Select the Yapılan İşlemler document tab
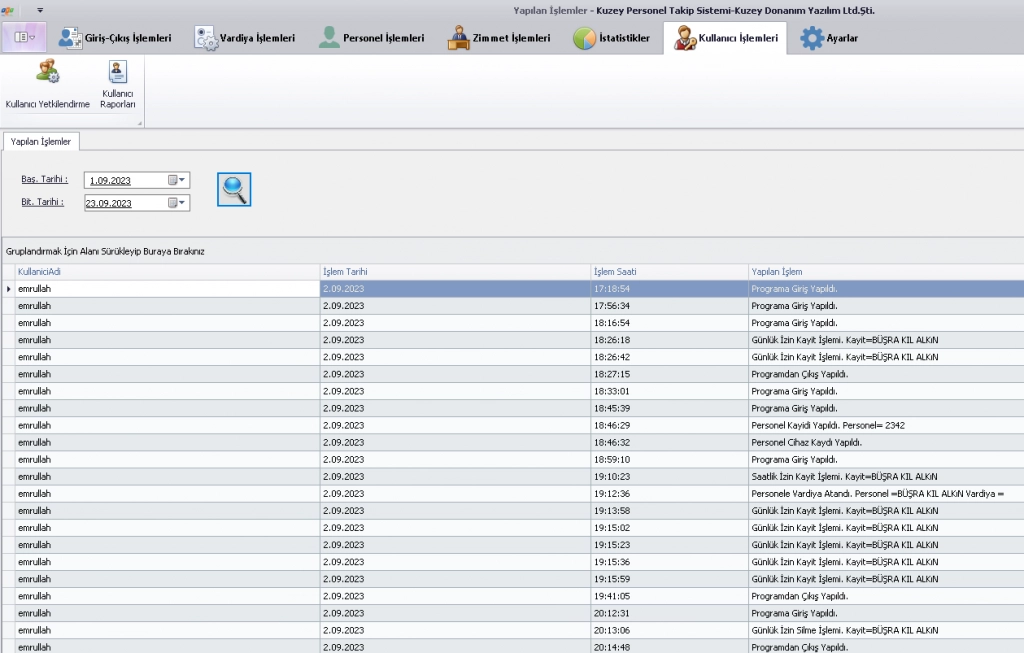1024x653 pixels. 40,142
